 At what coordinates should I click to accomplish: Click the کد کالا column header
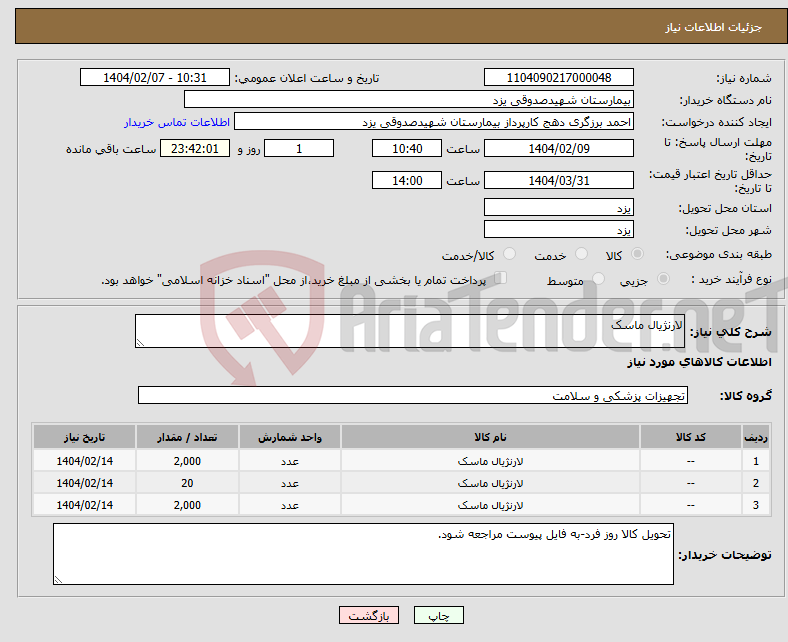pyautogui.click(x=691, y=437)
